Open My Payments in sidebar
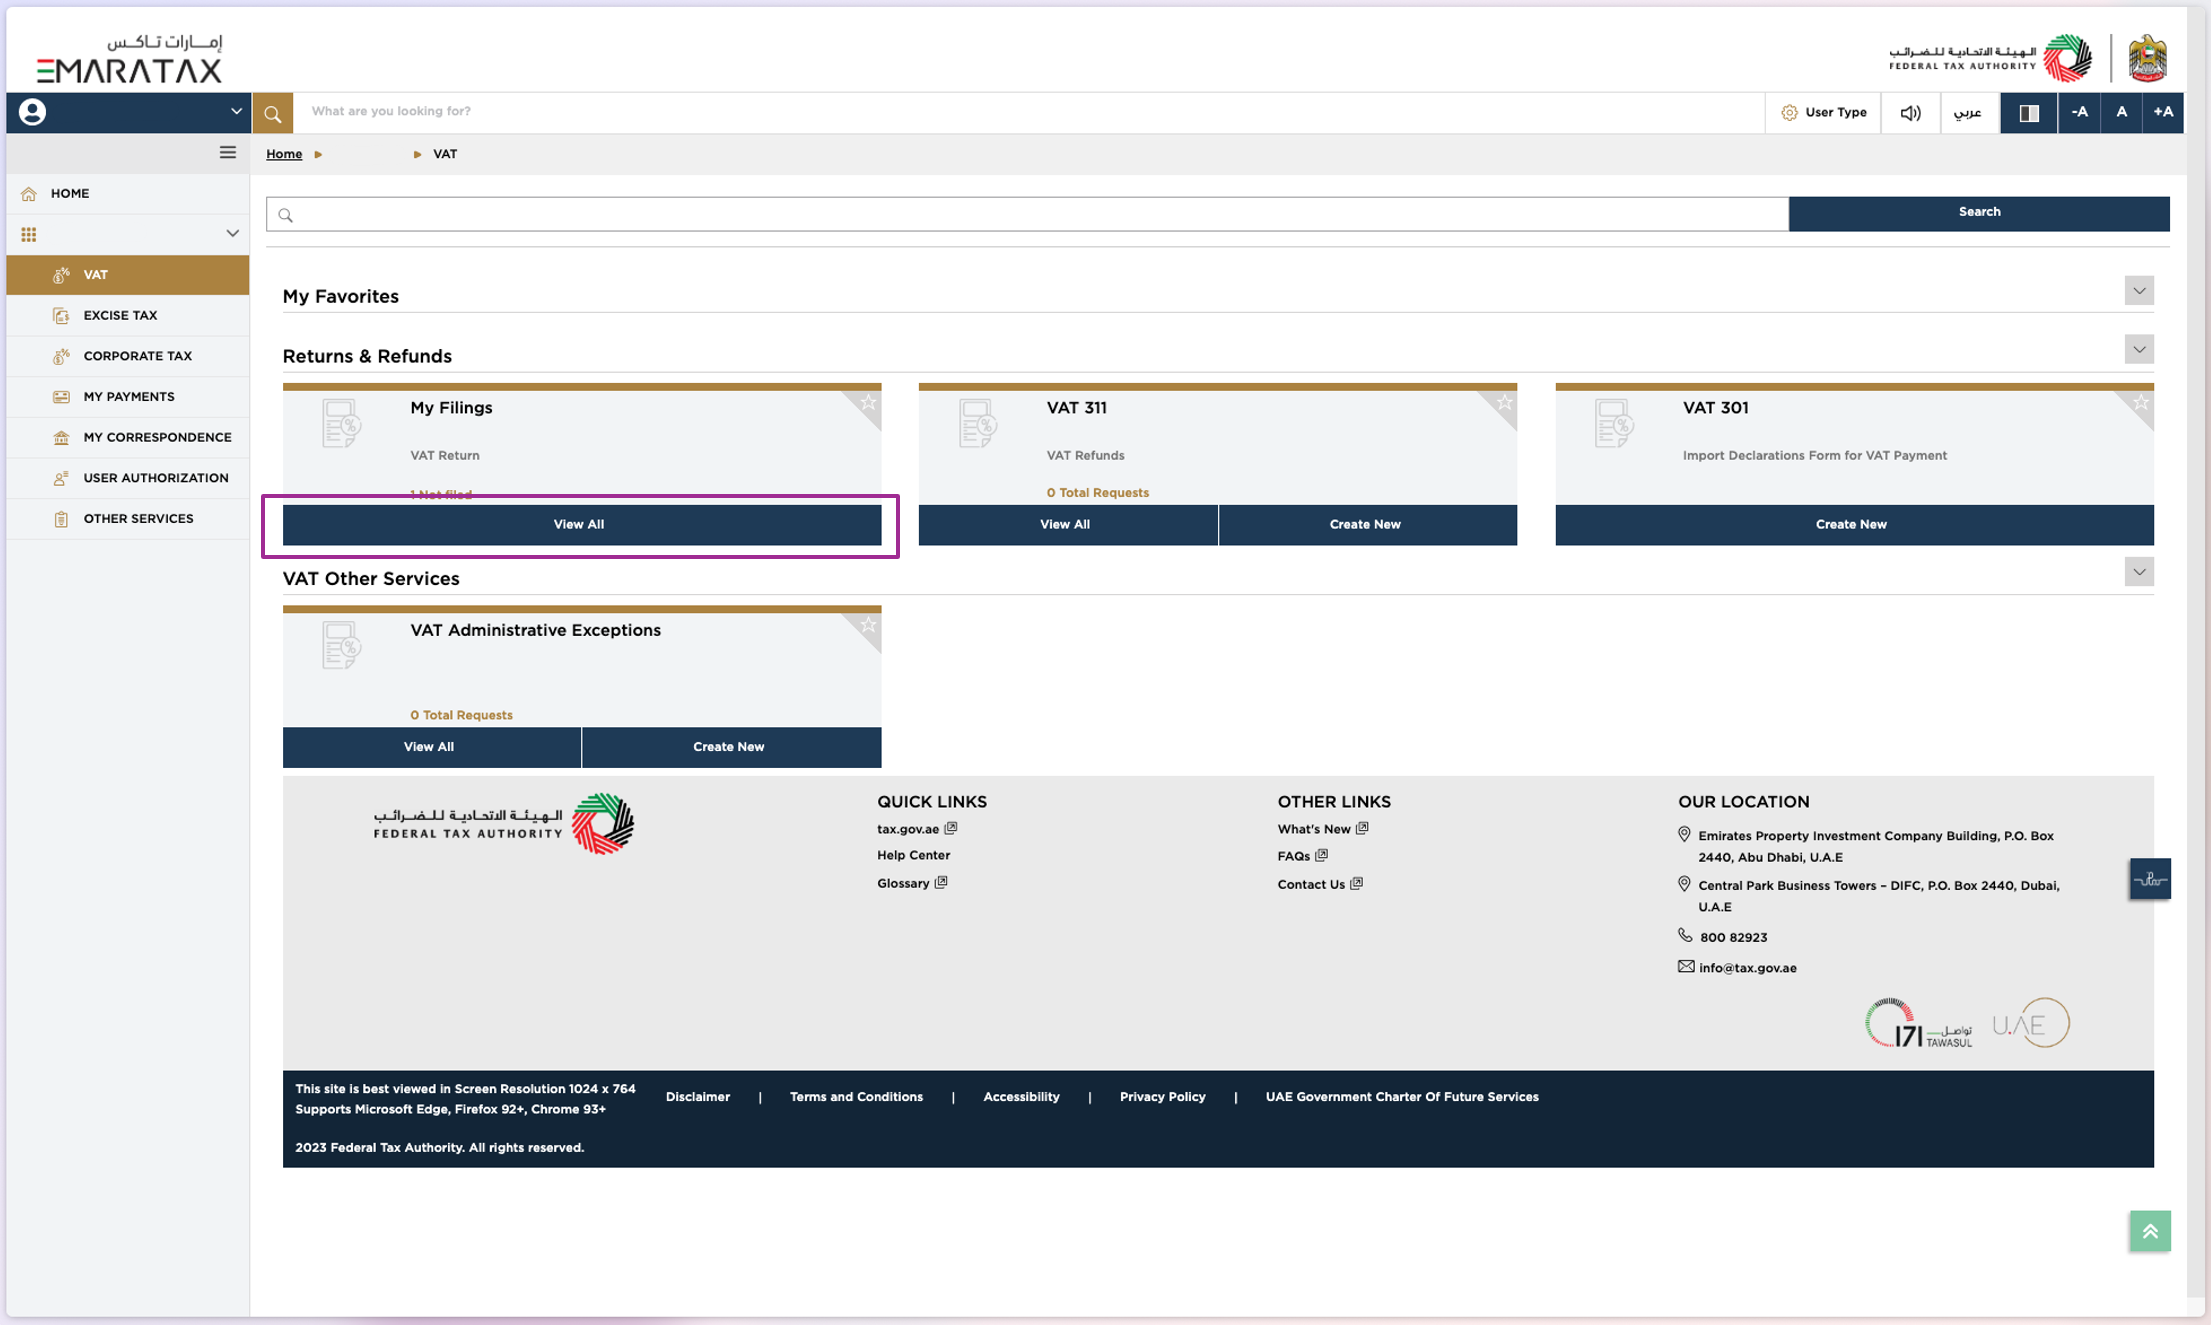The height and width of the screenshot is (1325, 2211). tap(129, 397)
